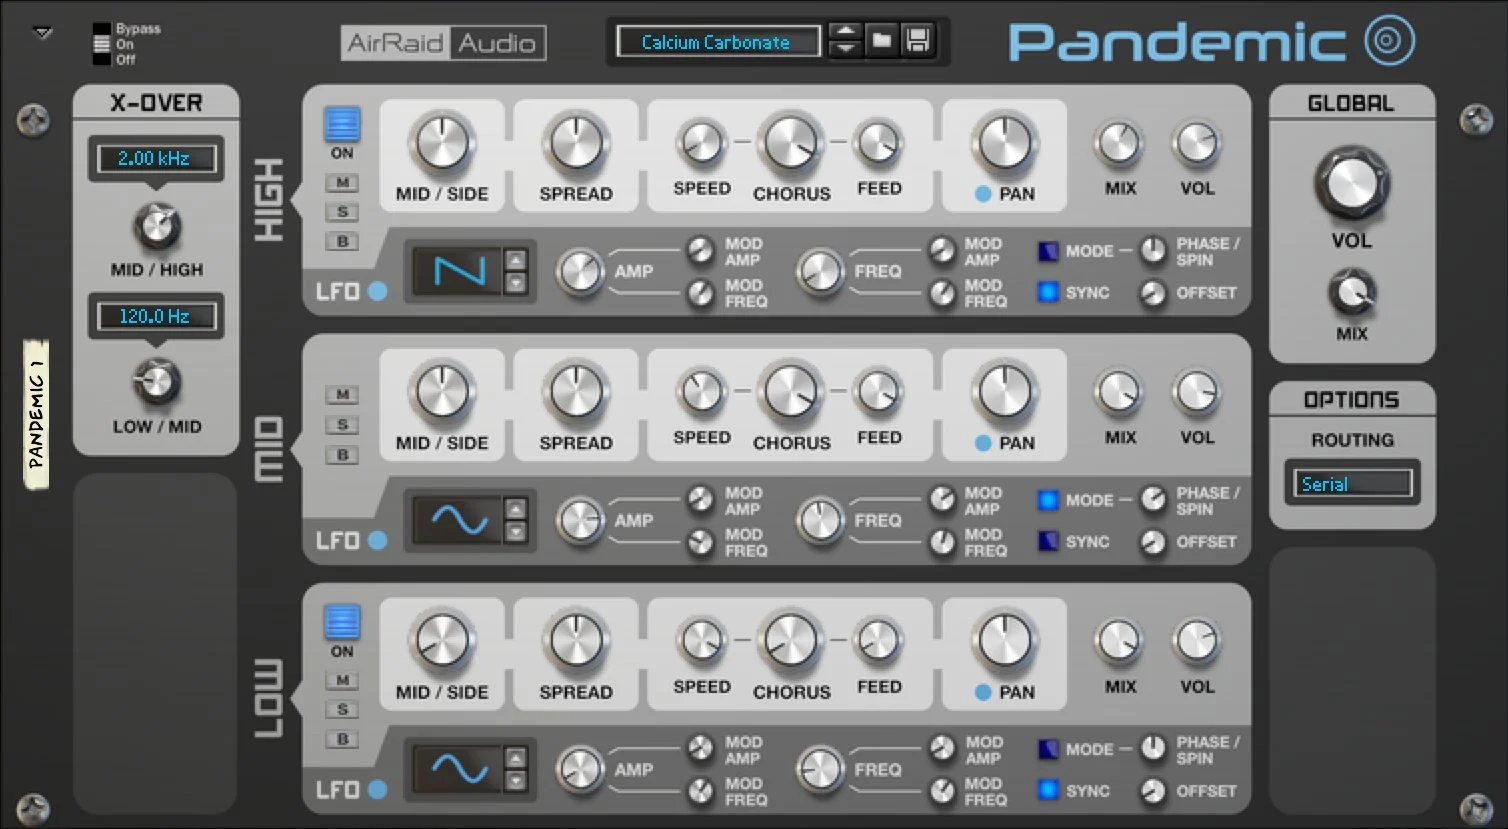Click the Calcium Carbonate patch name display

click(x=717, y=42)
